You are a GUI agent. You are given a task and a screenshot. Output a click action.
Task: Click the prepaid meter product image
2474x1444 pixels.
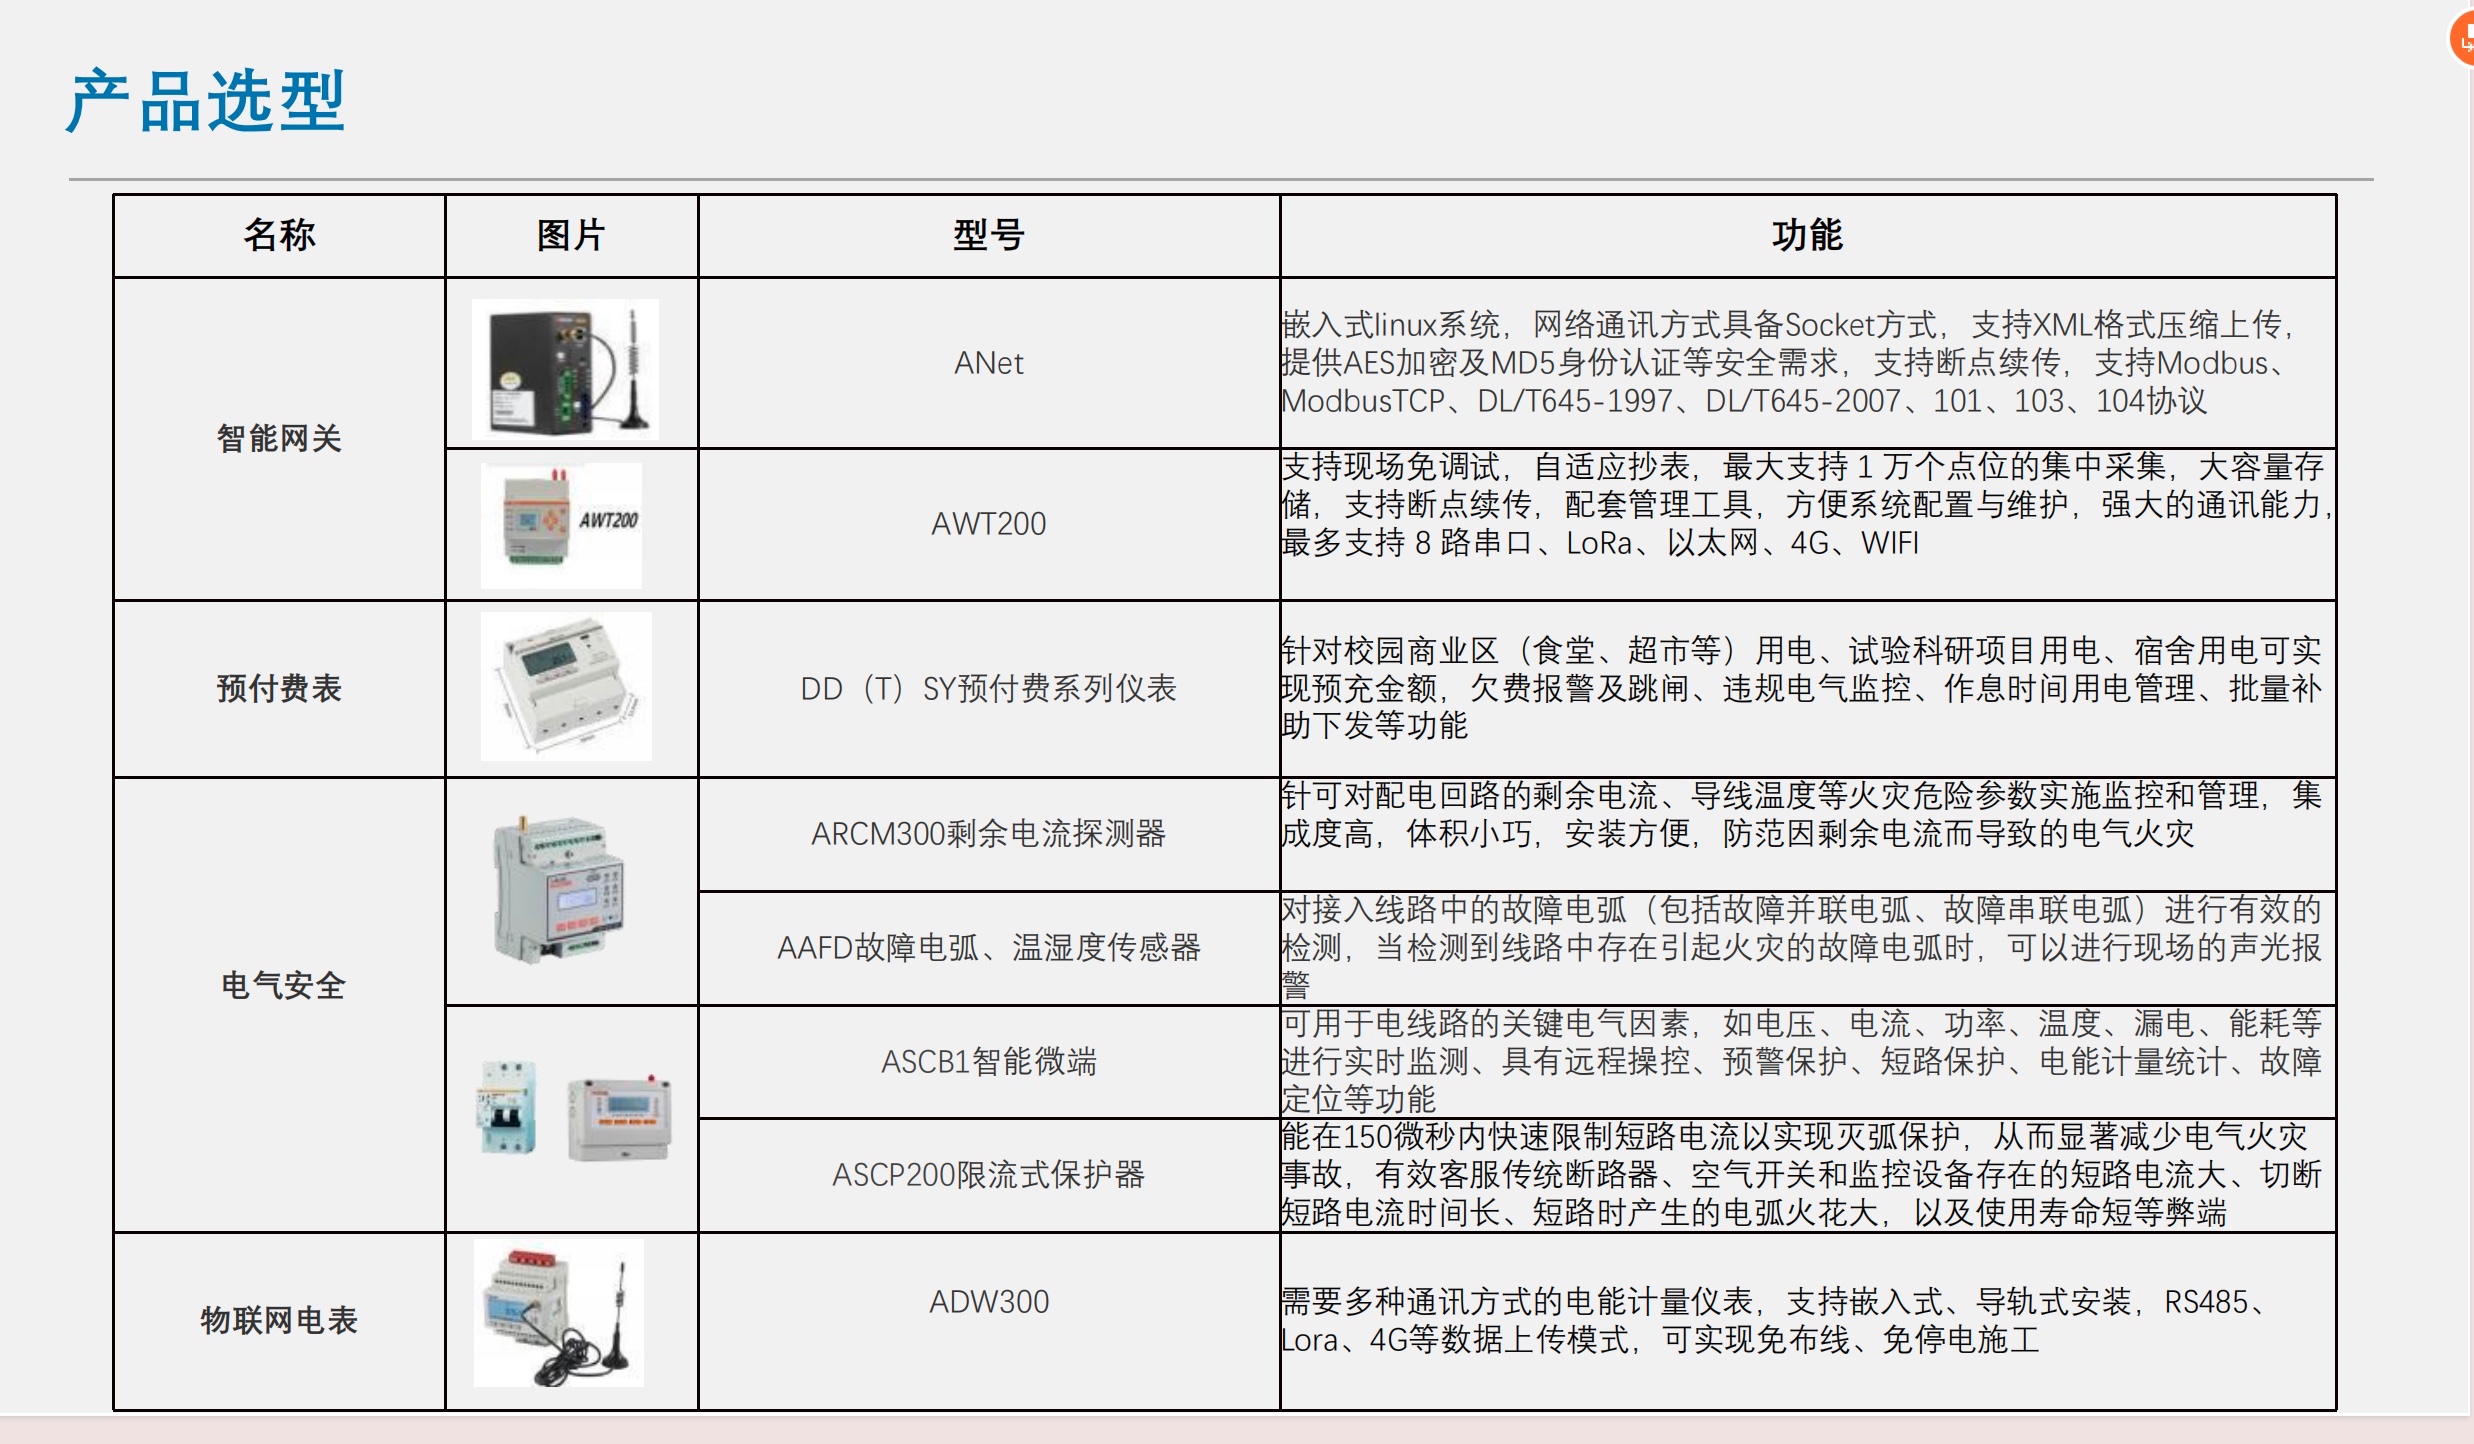pos(566,686)
